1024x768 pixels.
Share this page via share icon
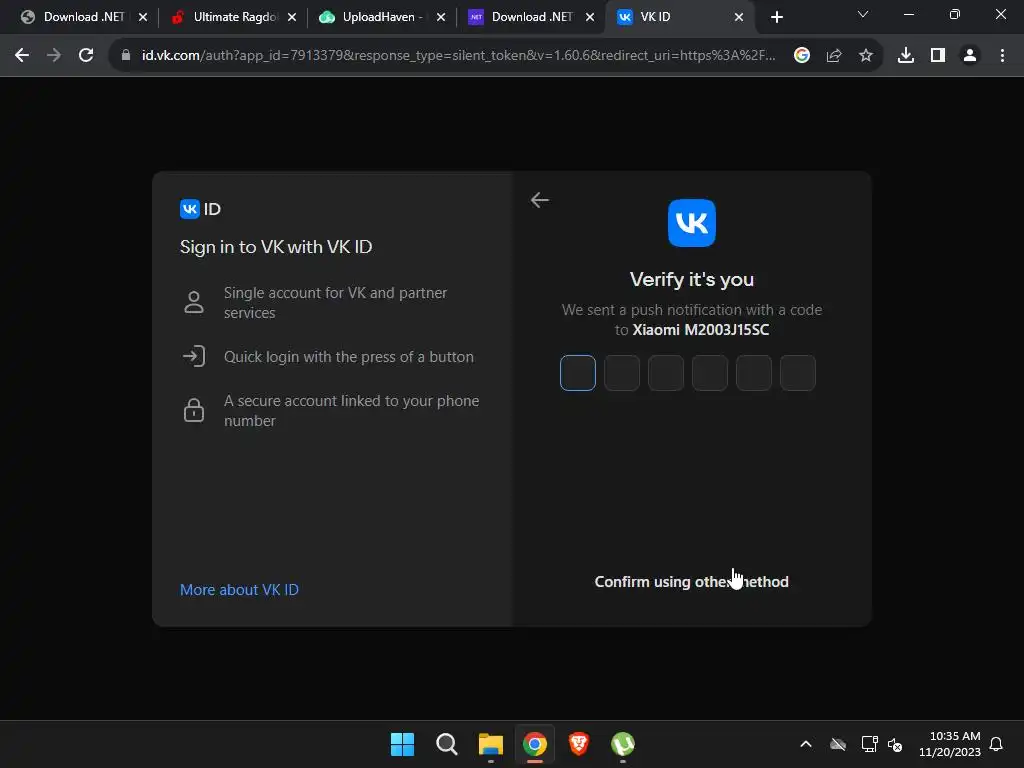pos(834,56)
